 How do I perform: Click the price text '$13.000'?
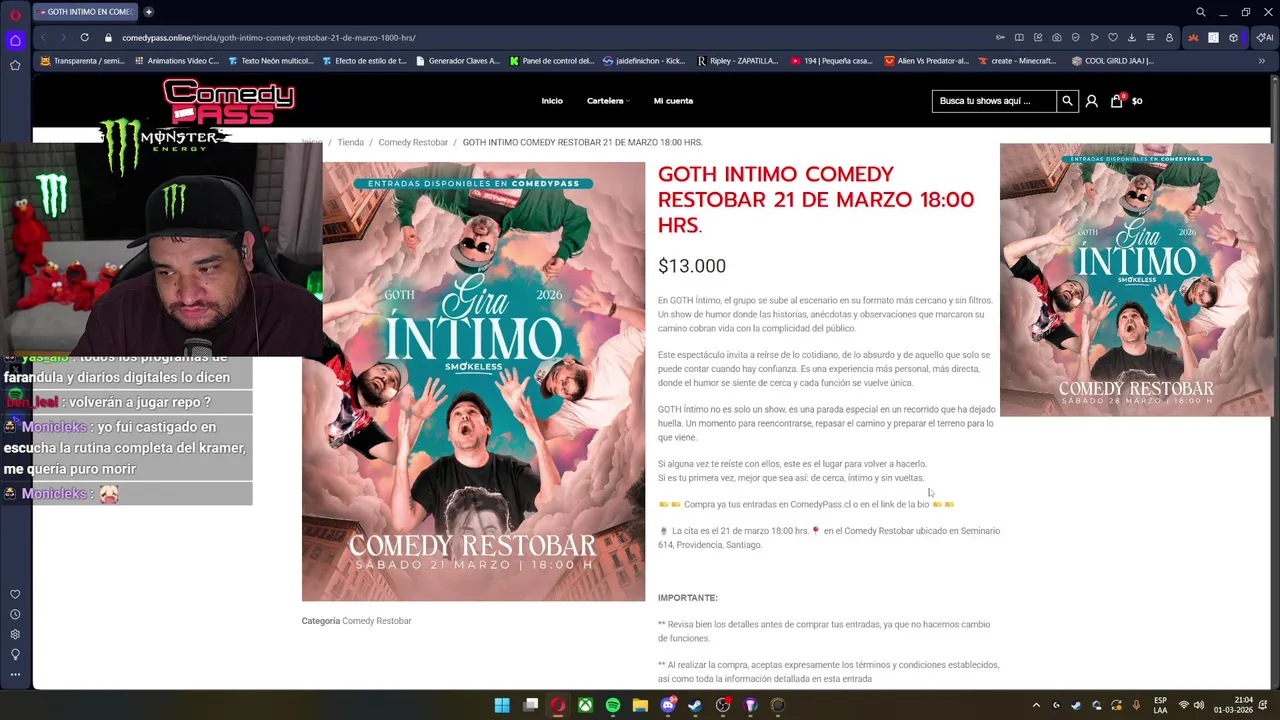click(692, 266)
